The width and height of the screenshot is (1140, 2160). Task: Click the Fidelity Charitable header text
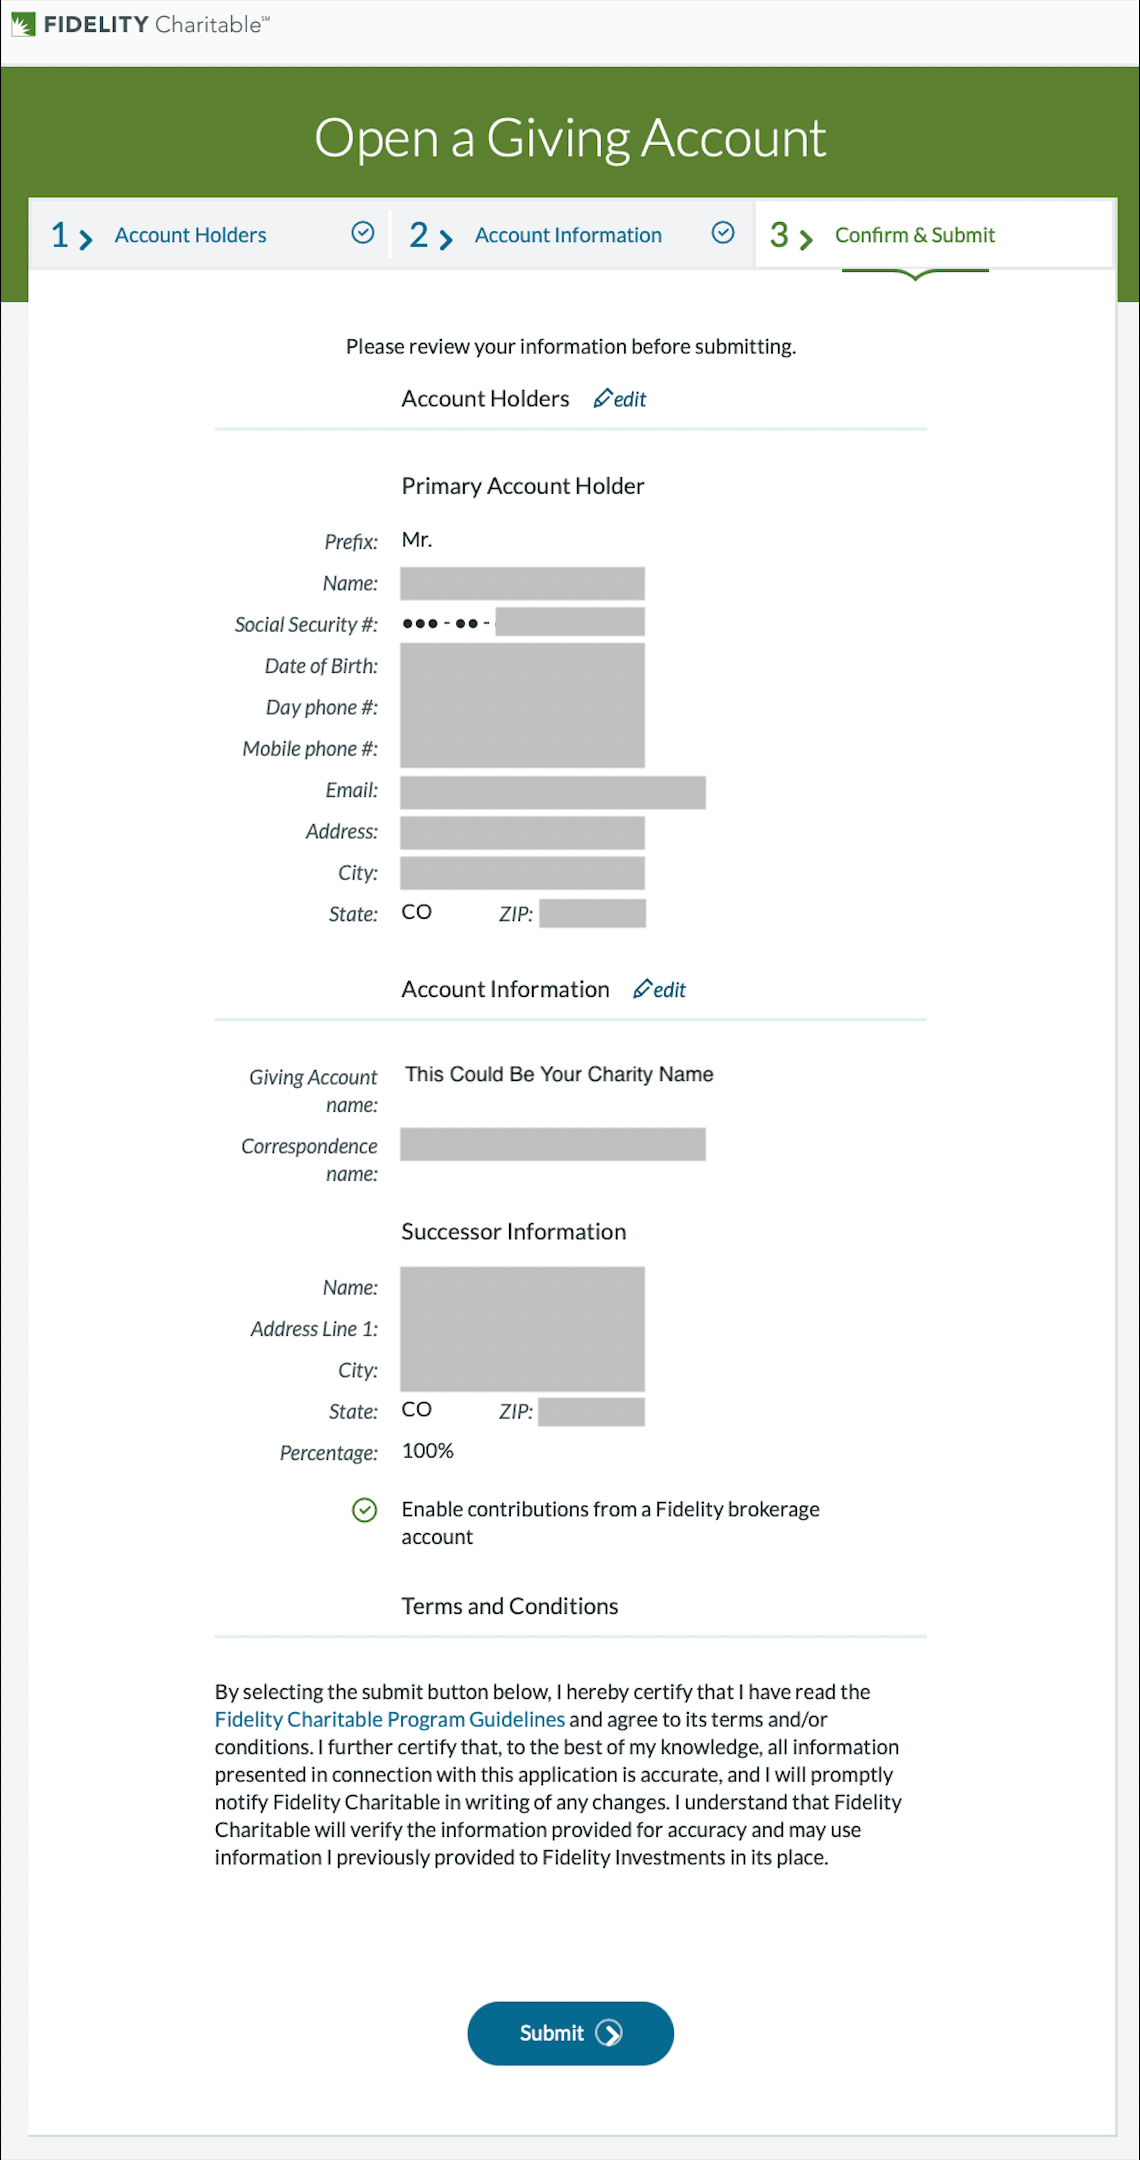[156, 25]
